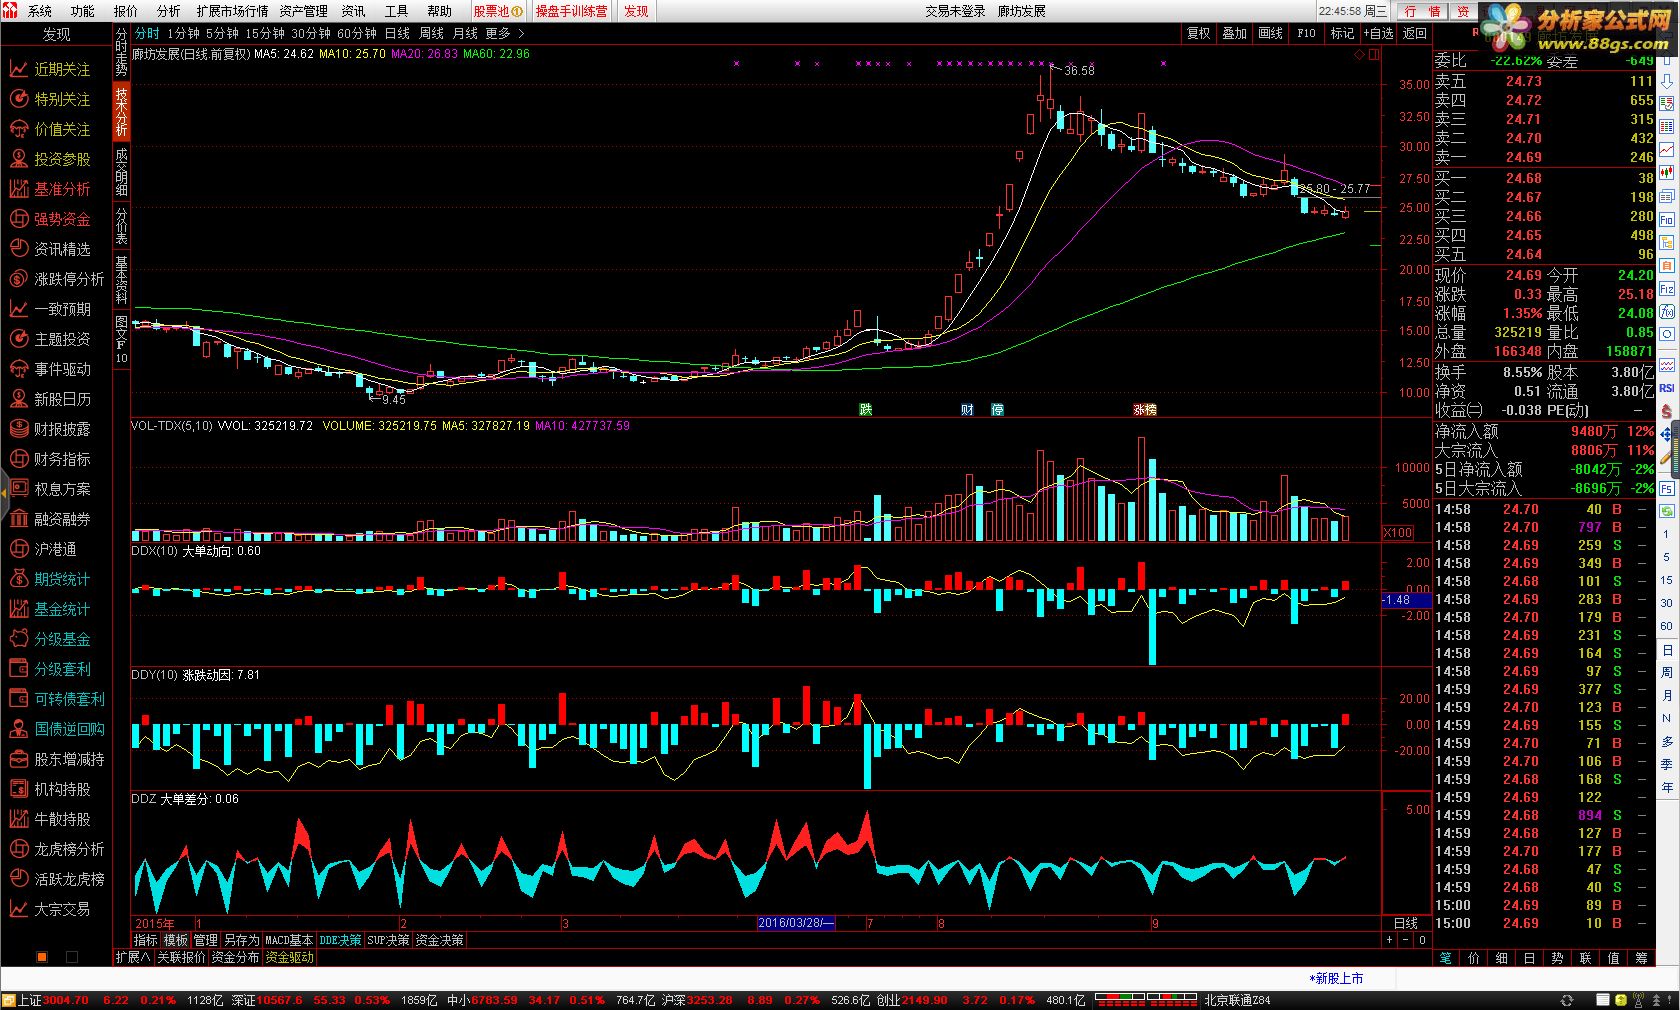Viewport: 1680px width, 1010px height.
Task: Click the sync icon in bottom status bar
Action: (x=1567, y=1000)
